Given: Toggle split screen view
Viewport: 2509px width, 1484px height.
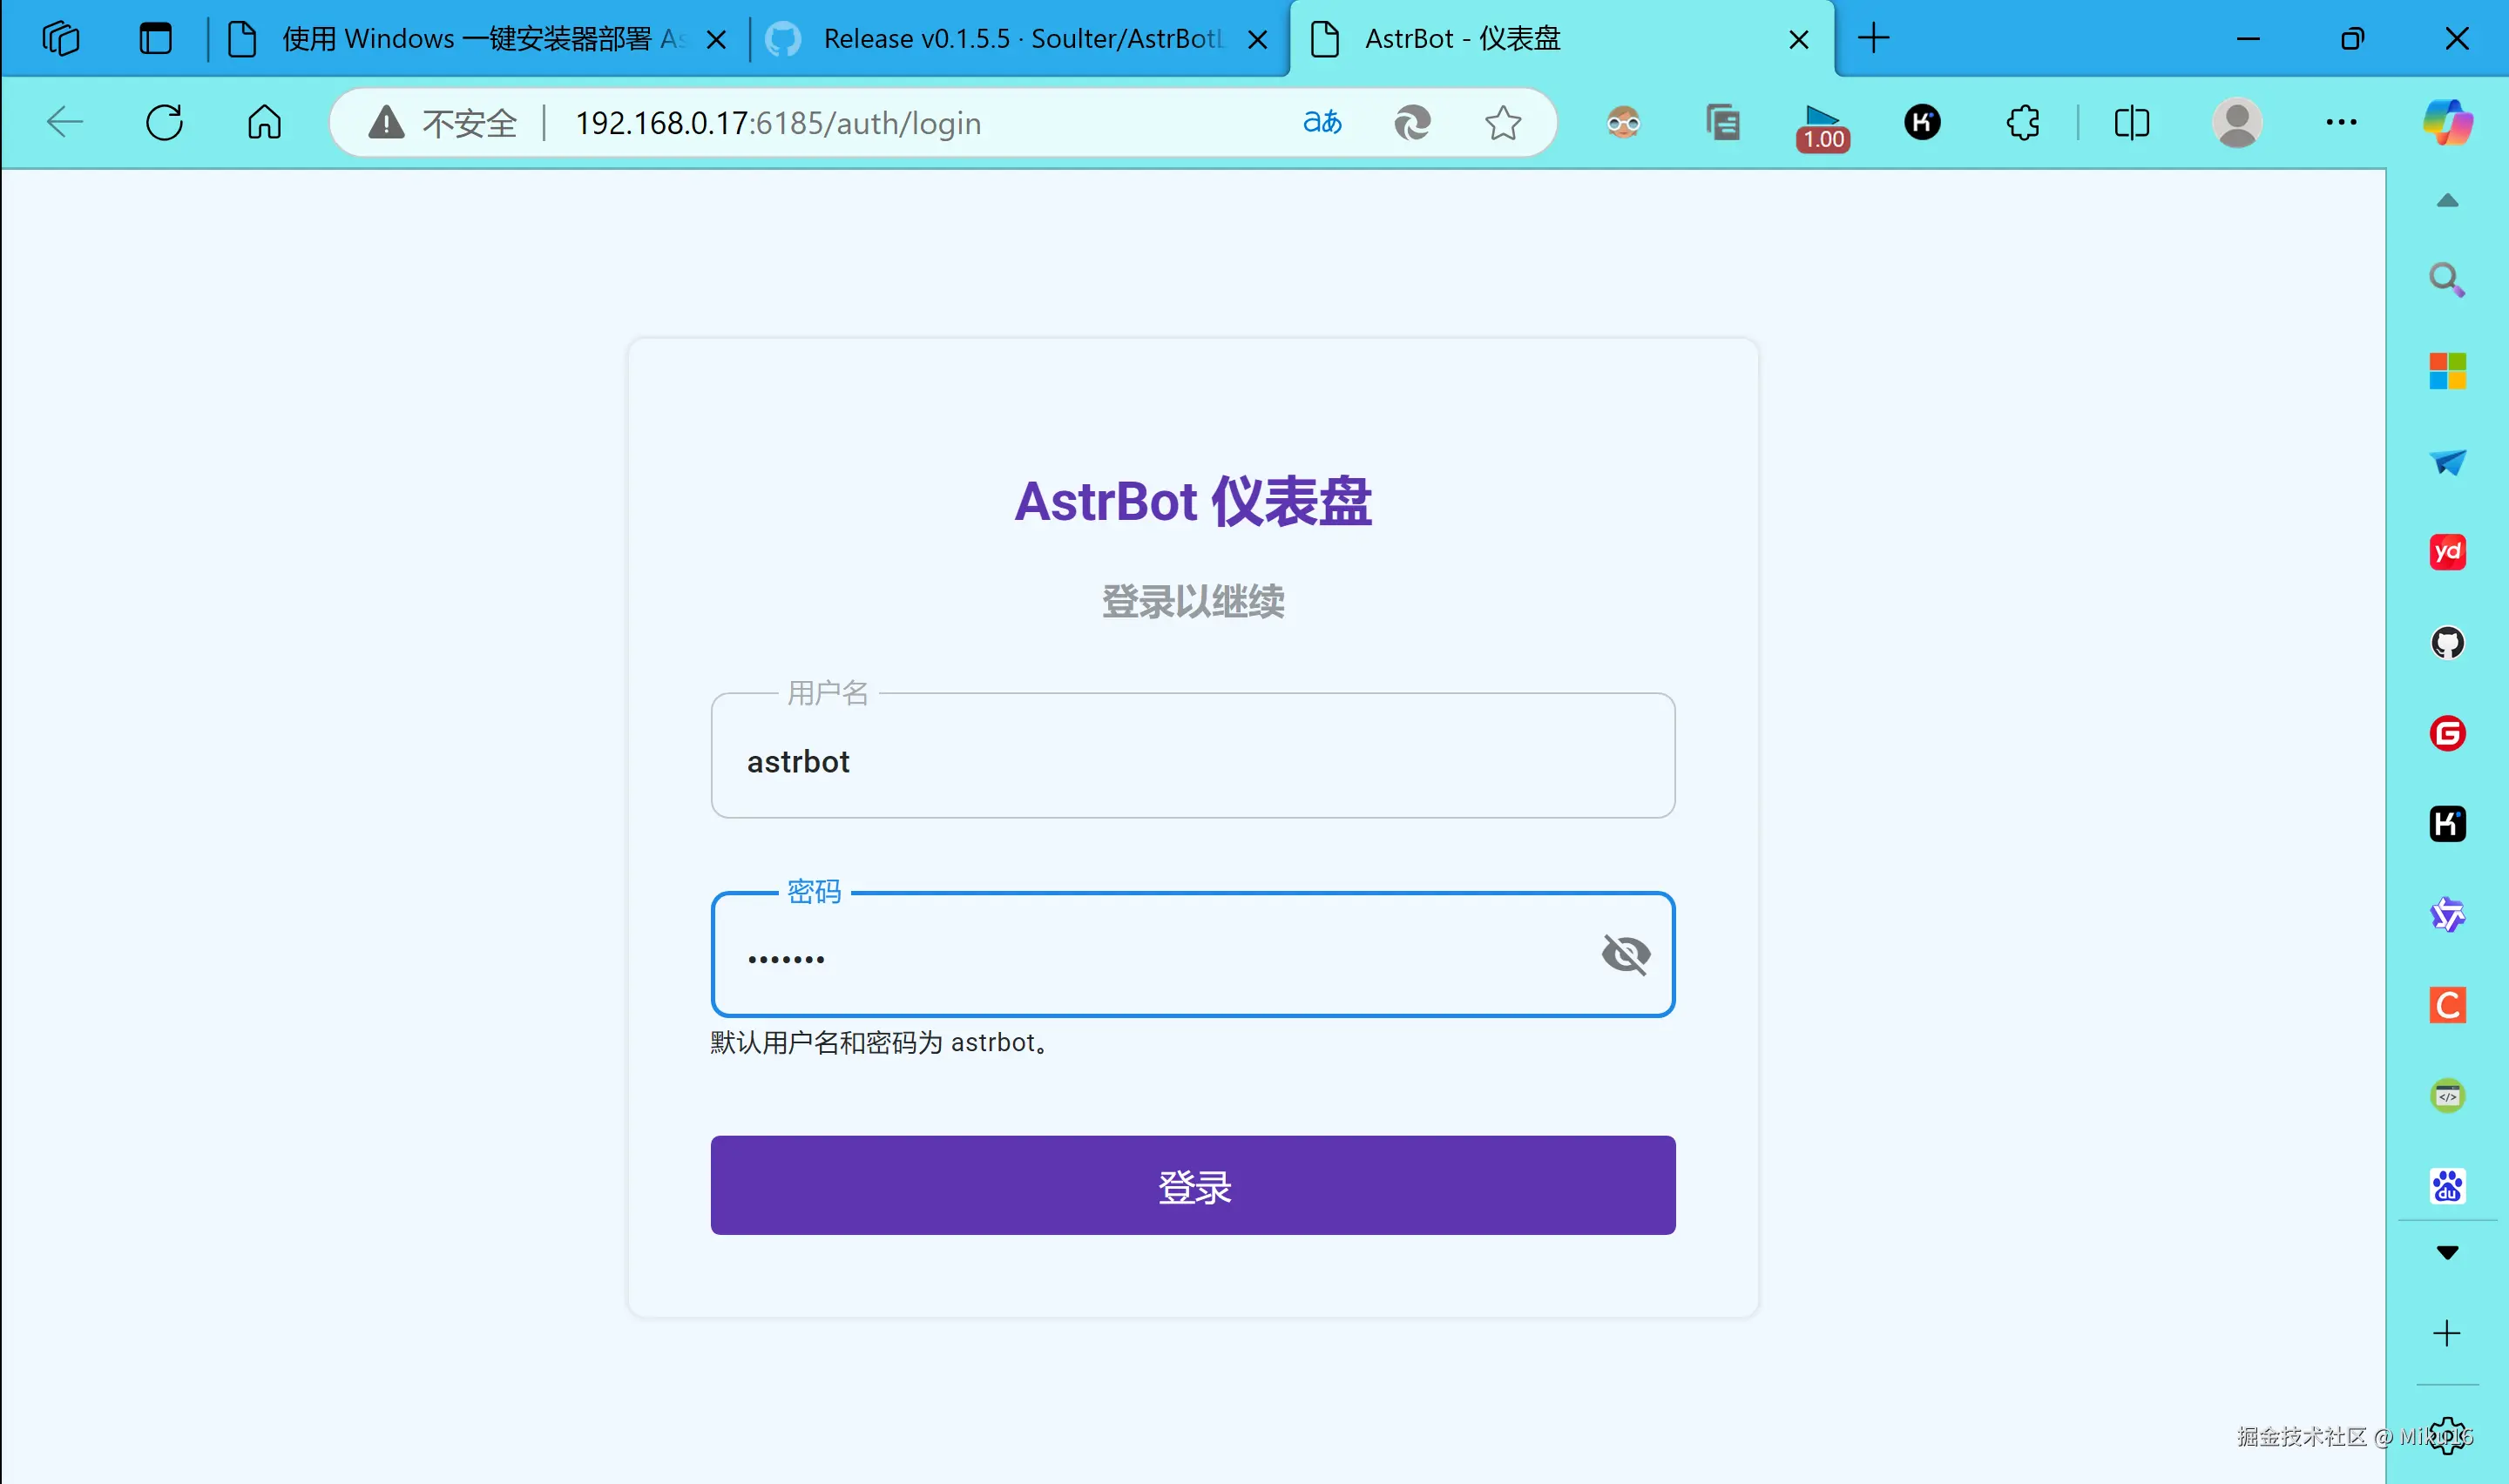Looking at the screenshot, I should (x=2131, y=123).
